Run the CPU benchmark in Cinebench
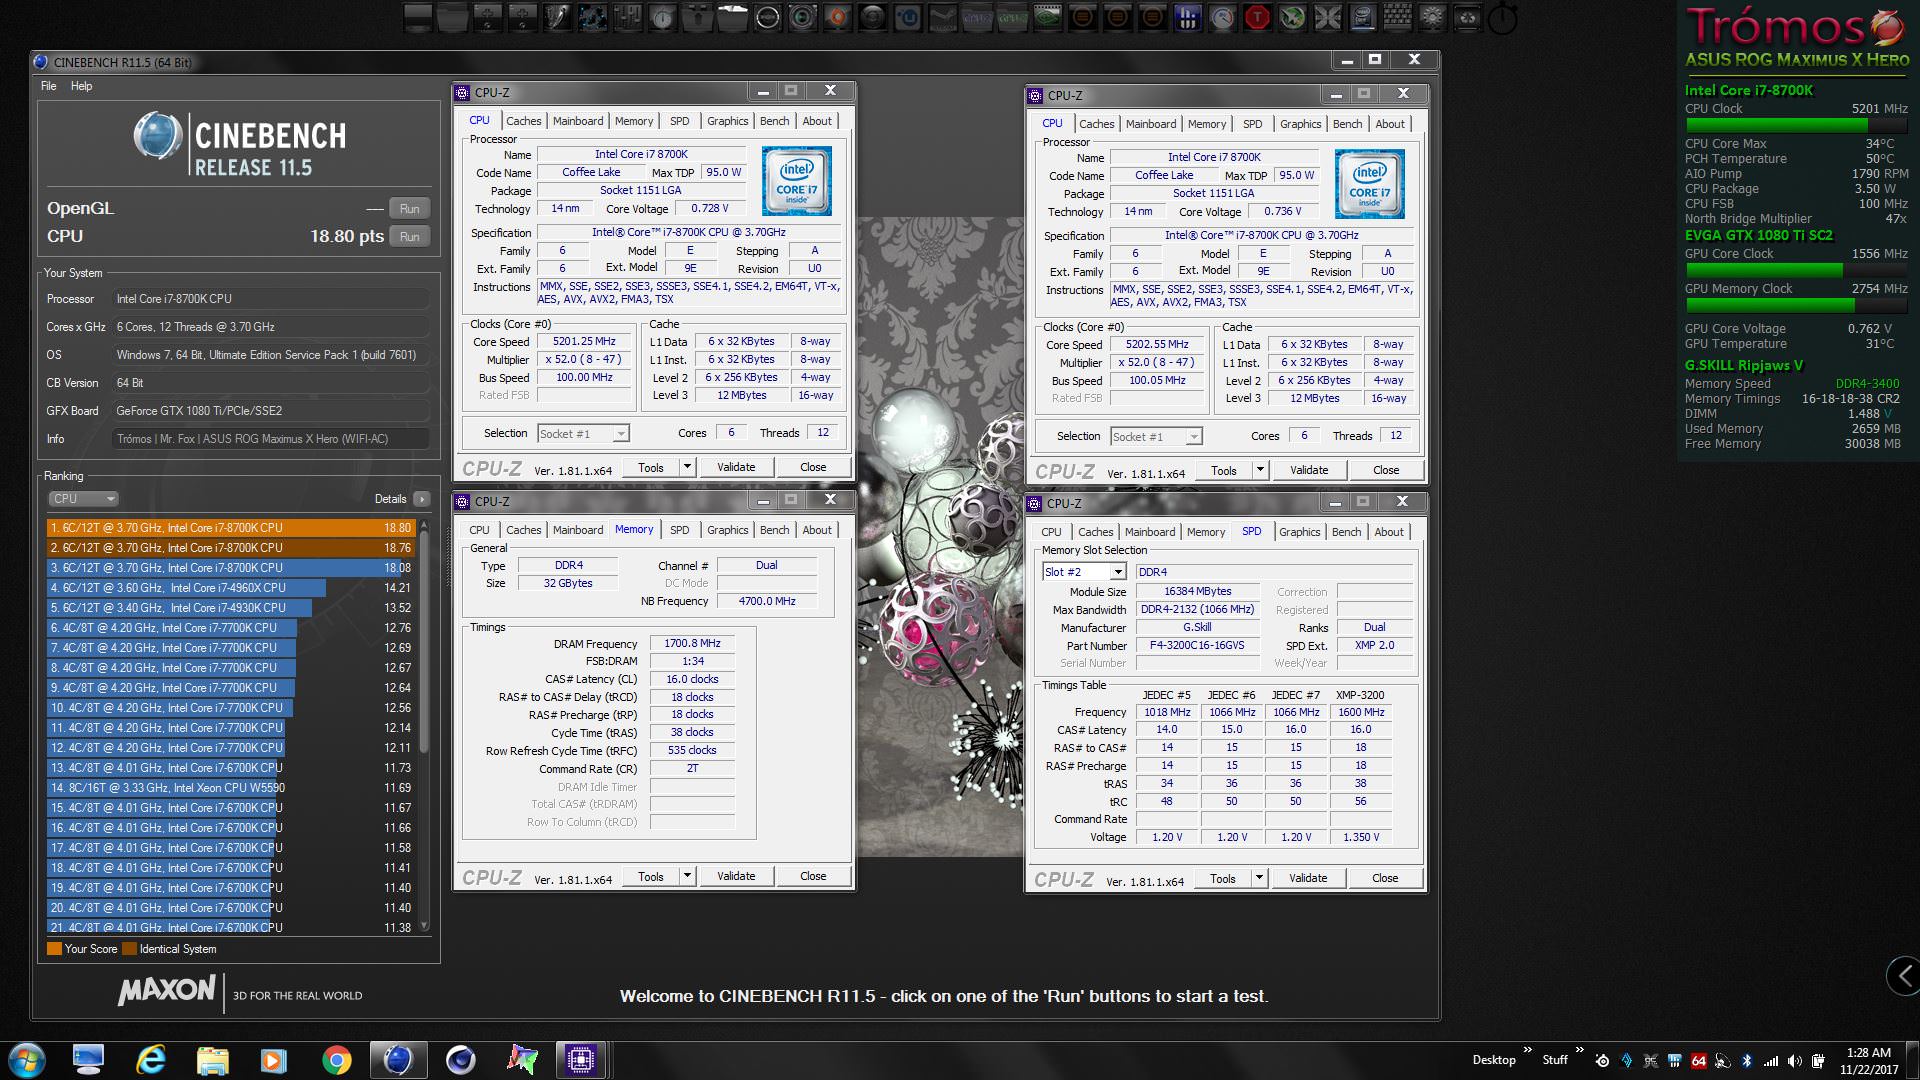1920x1080 pixels. [409, 237]
